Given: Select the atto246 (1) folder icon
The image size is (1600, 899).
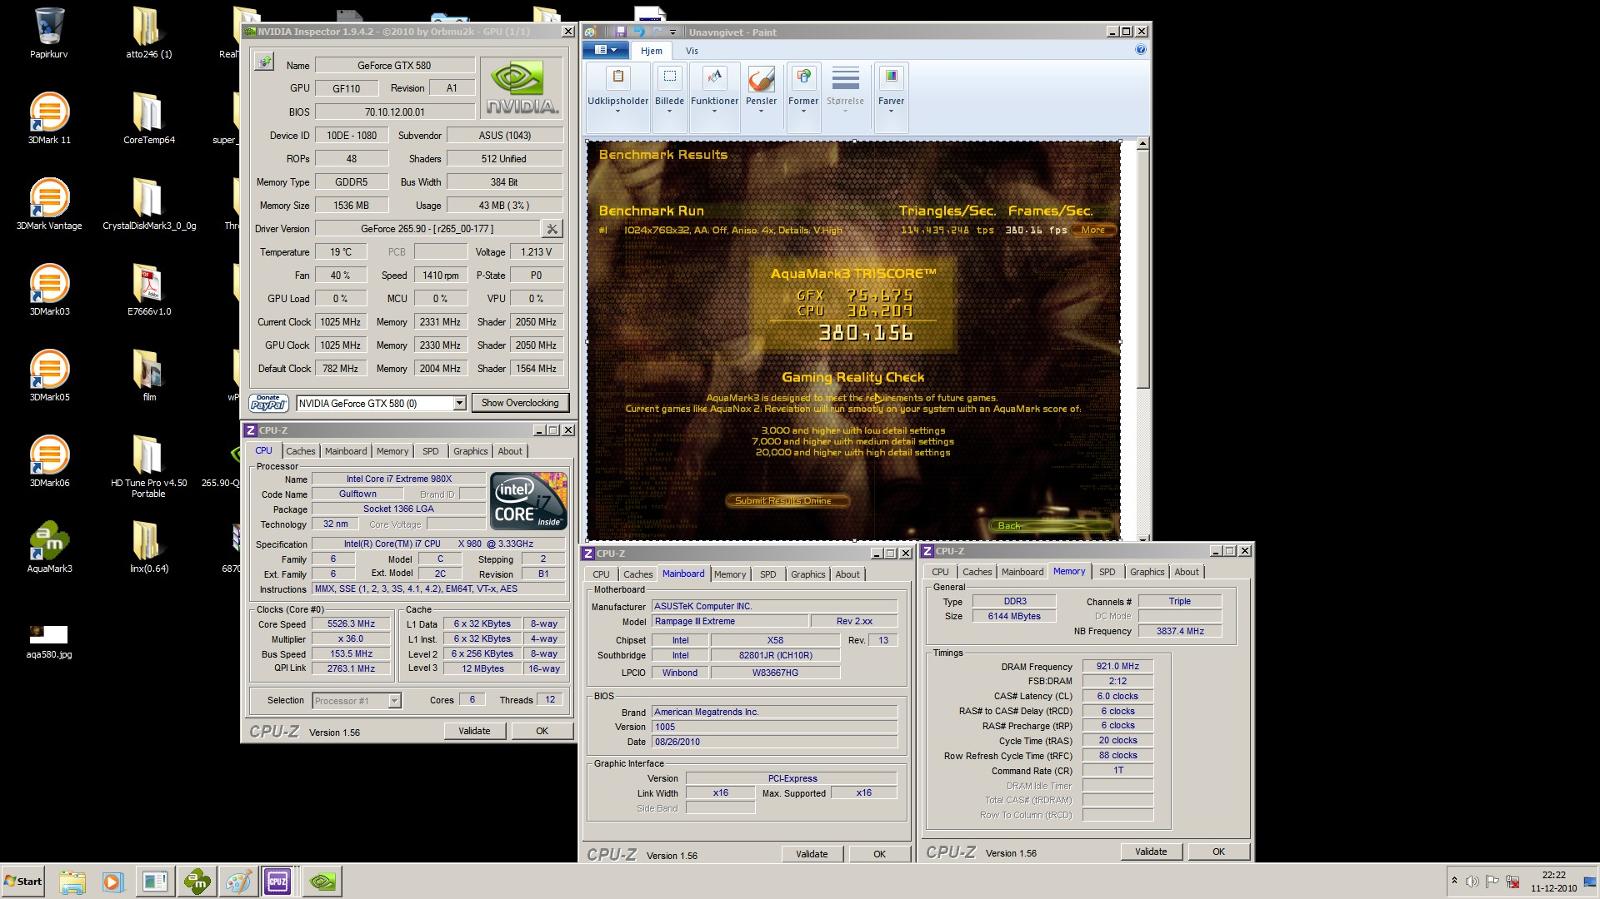Looking at the screenshot, I should click(148, 32).
